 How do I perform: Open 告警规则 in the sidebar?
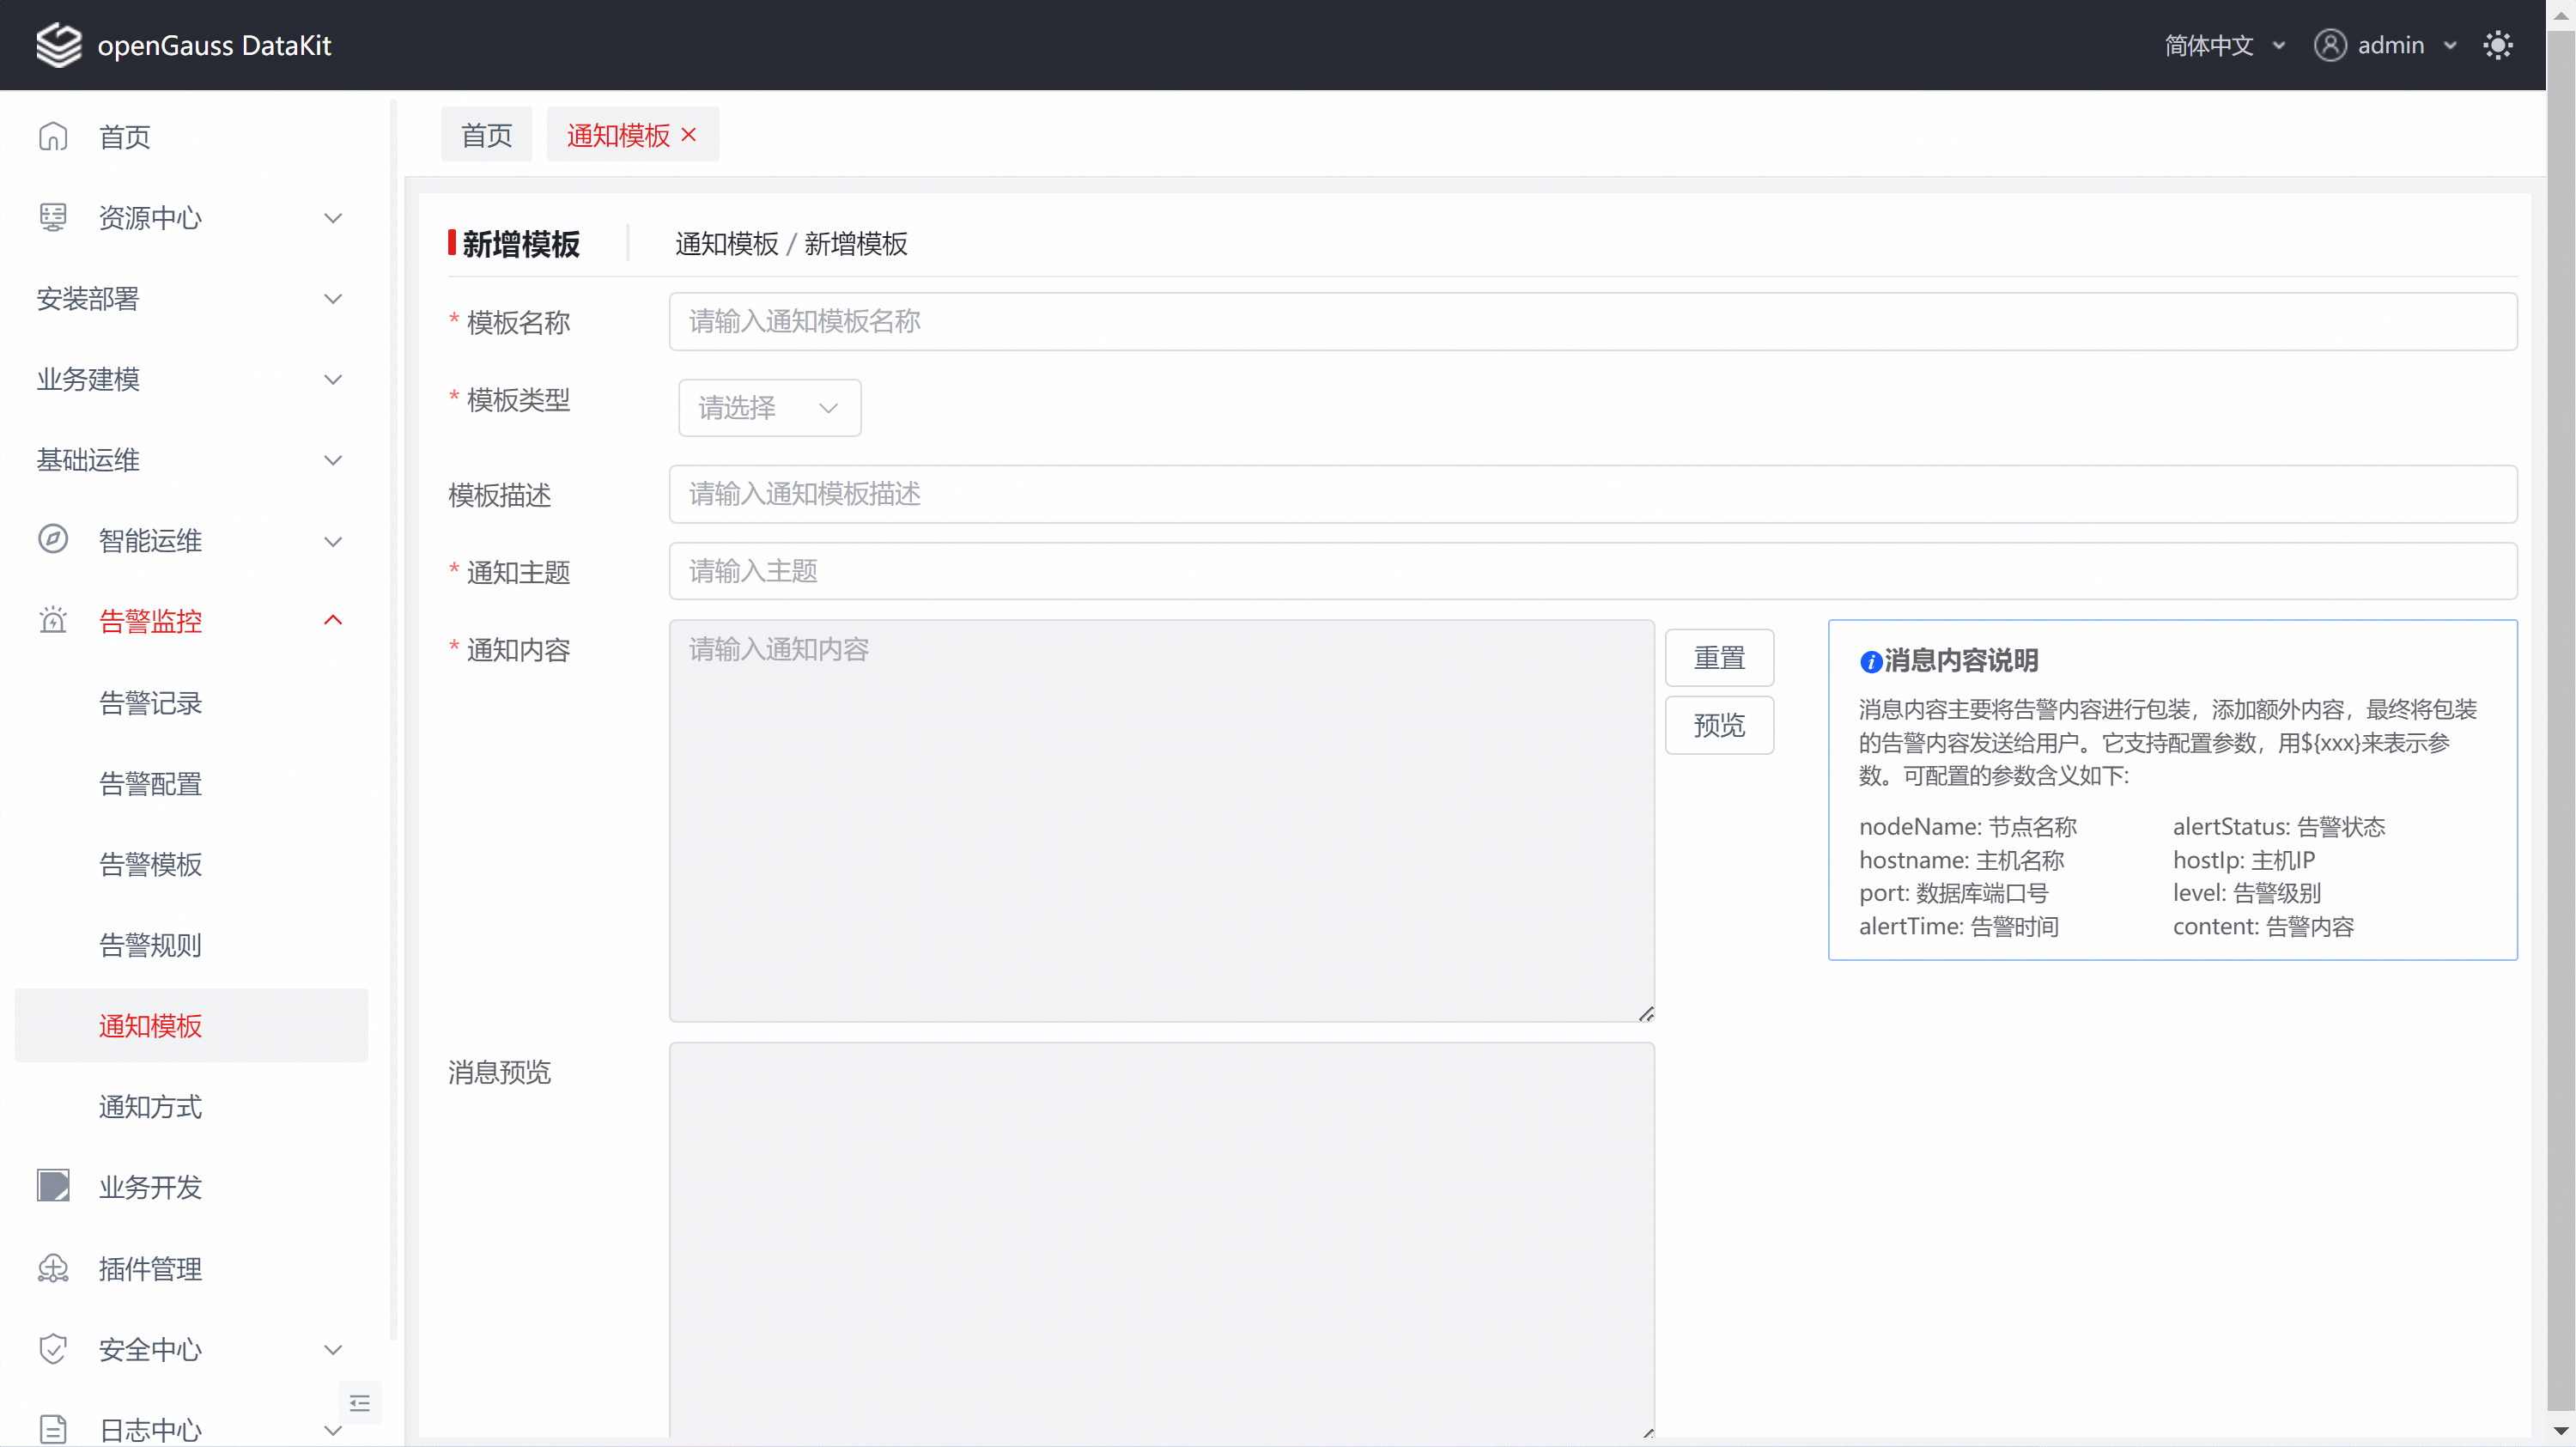point(150,944)
